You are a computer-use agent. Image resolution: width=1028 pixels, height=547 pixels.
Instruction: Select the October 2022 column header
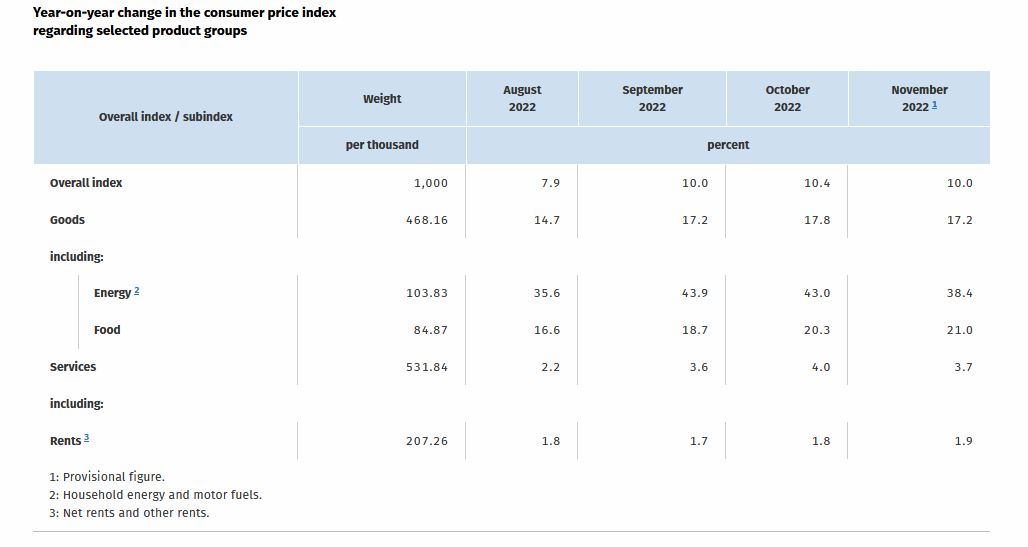[787, 98]
